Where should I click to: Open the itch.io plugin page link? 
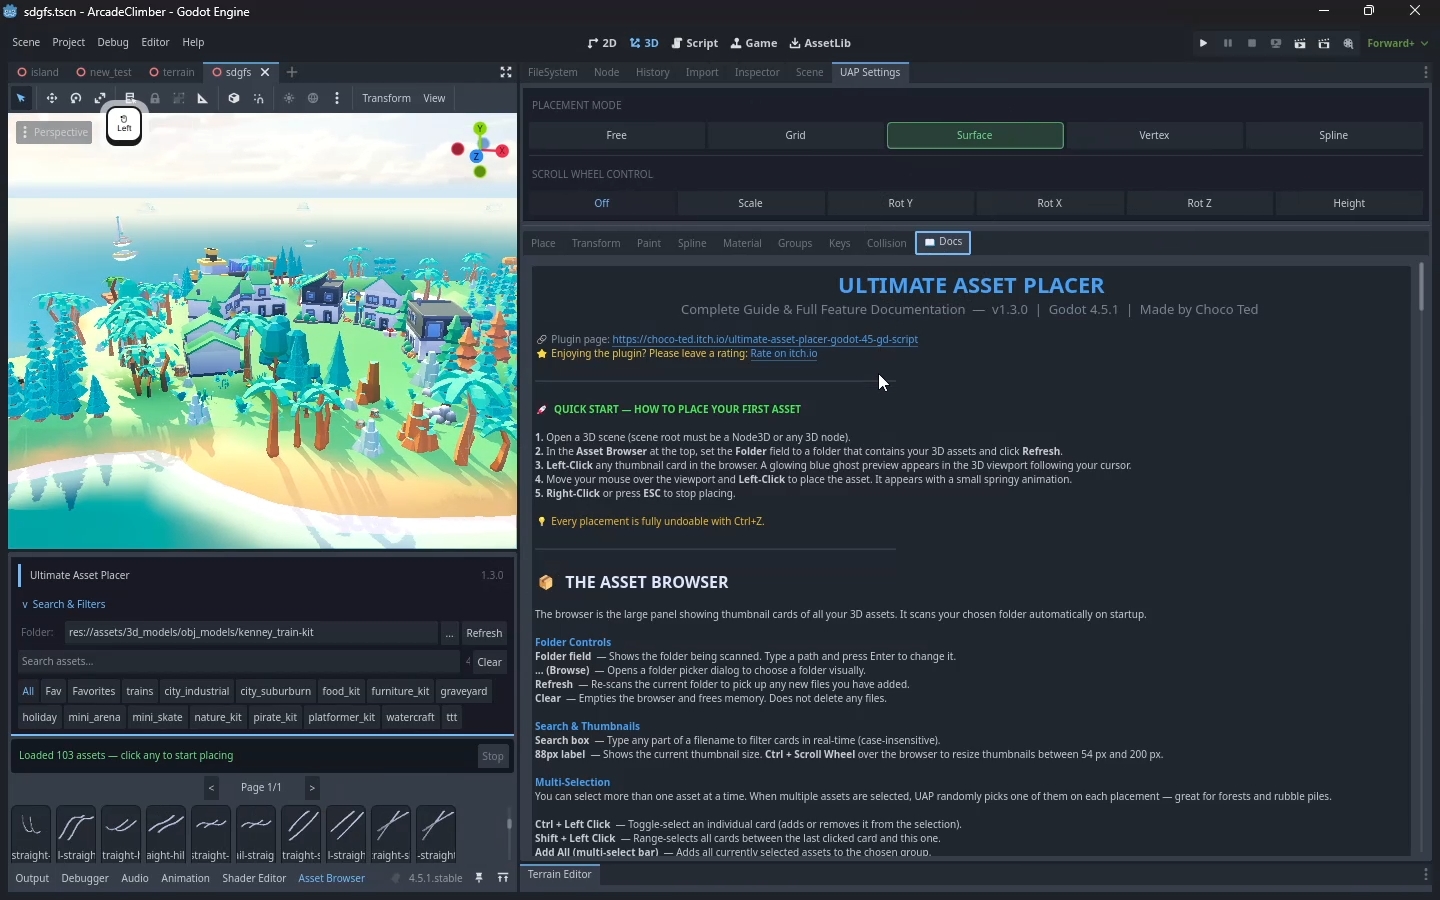tap(766, 340)
